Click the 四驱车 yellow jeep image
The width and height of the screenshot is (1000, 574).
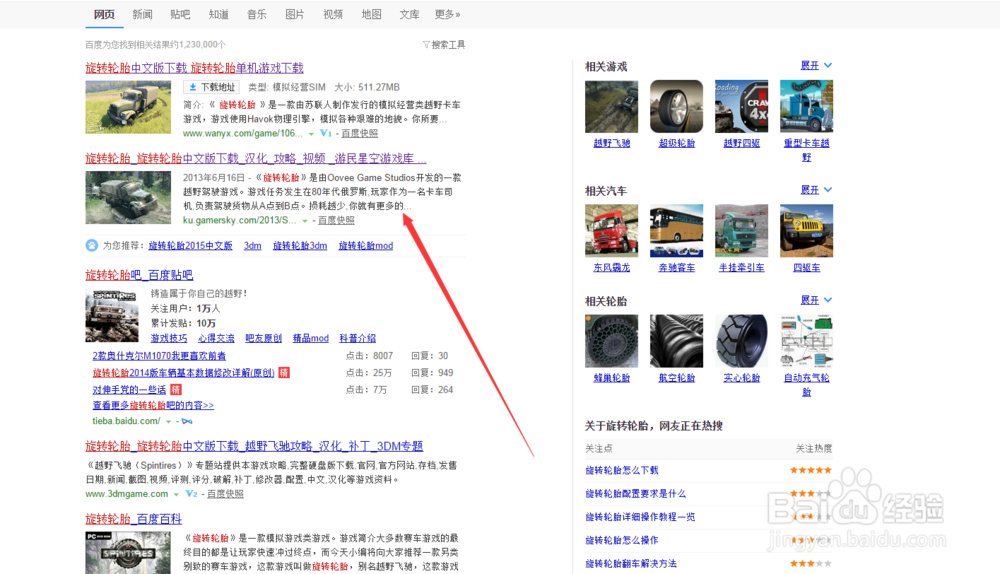point(807,231)
